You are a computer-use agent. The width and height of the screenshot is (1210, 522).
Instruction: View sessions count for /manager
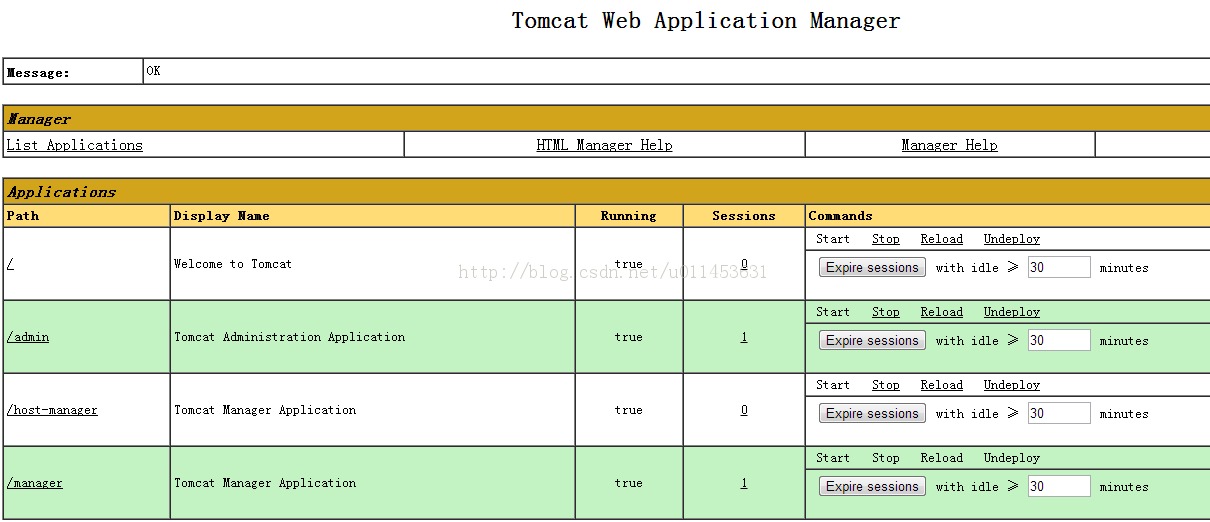[x=744, y=483]
